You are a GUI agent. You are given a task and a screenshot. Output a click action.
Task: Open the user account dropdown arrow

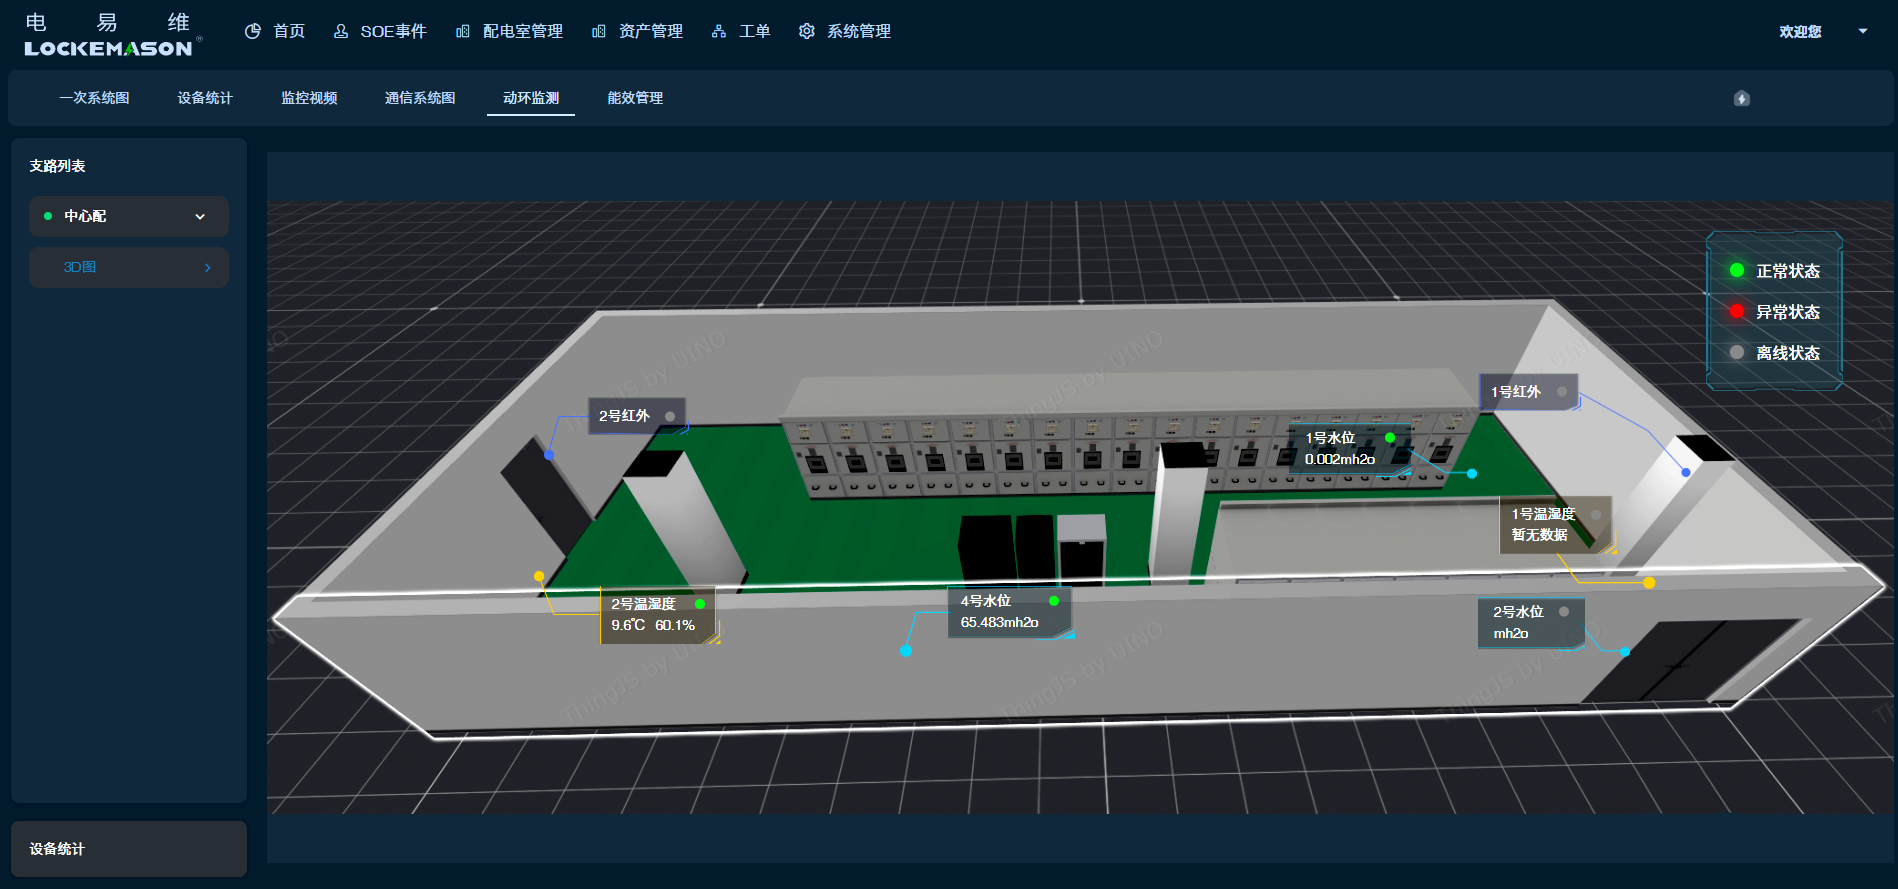(x=1863, y=31)
